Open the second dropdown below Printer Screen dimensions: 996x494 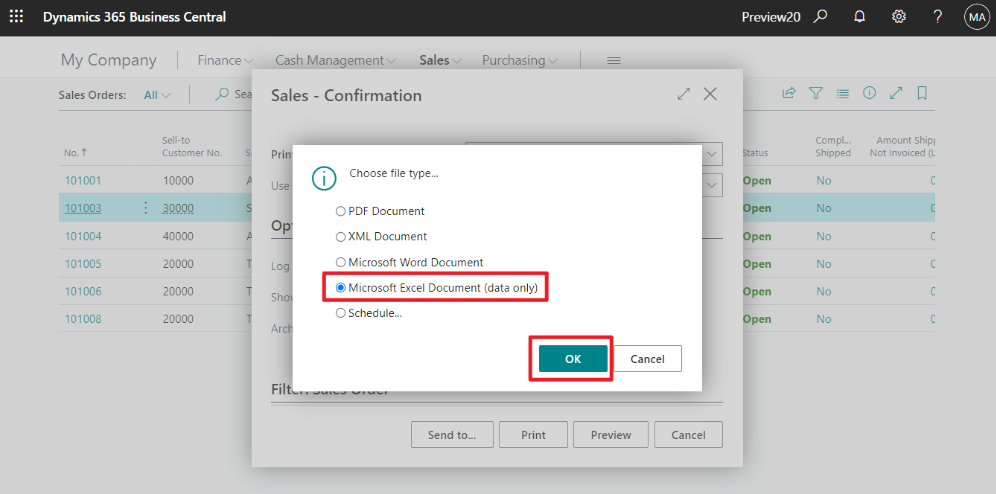(711, 185)
